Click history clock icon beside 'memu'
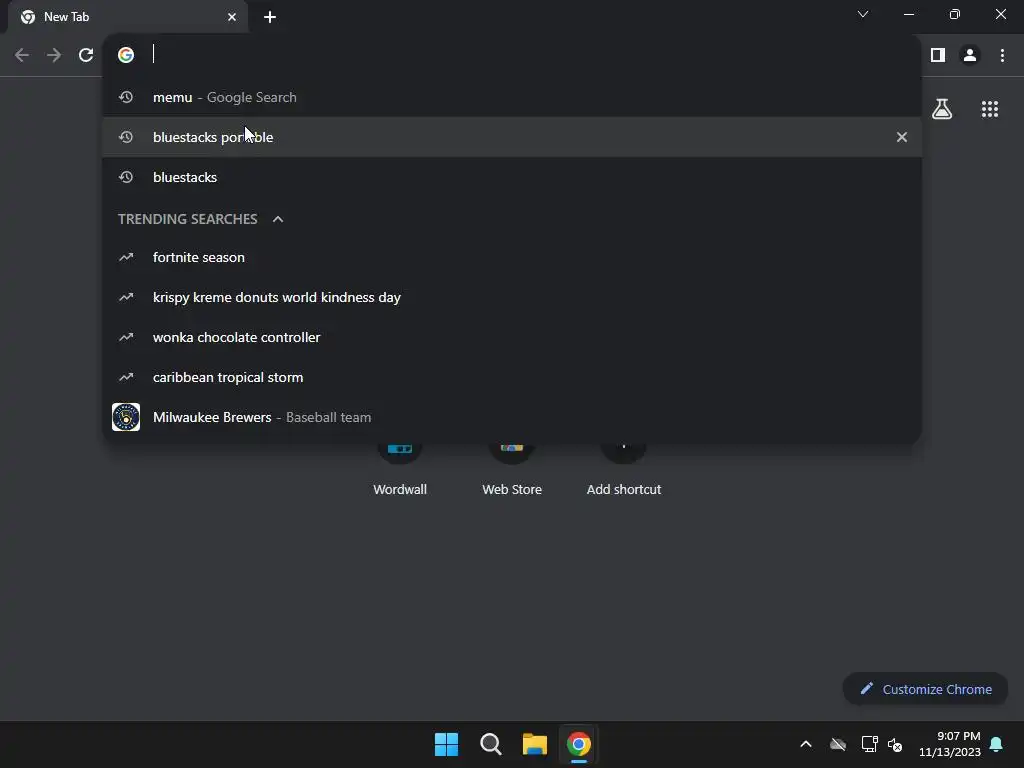The height and width of the screenshot is (768, 1024). coord(126,97)
